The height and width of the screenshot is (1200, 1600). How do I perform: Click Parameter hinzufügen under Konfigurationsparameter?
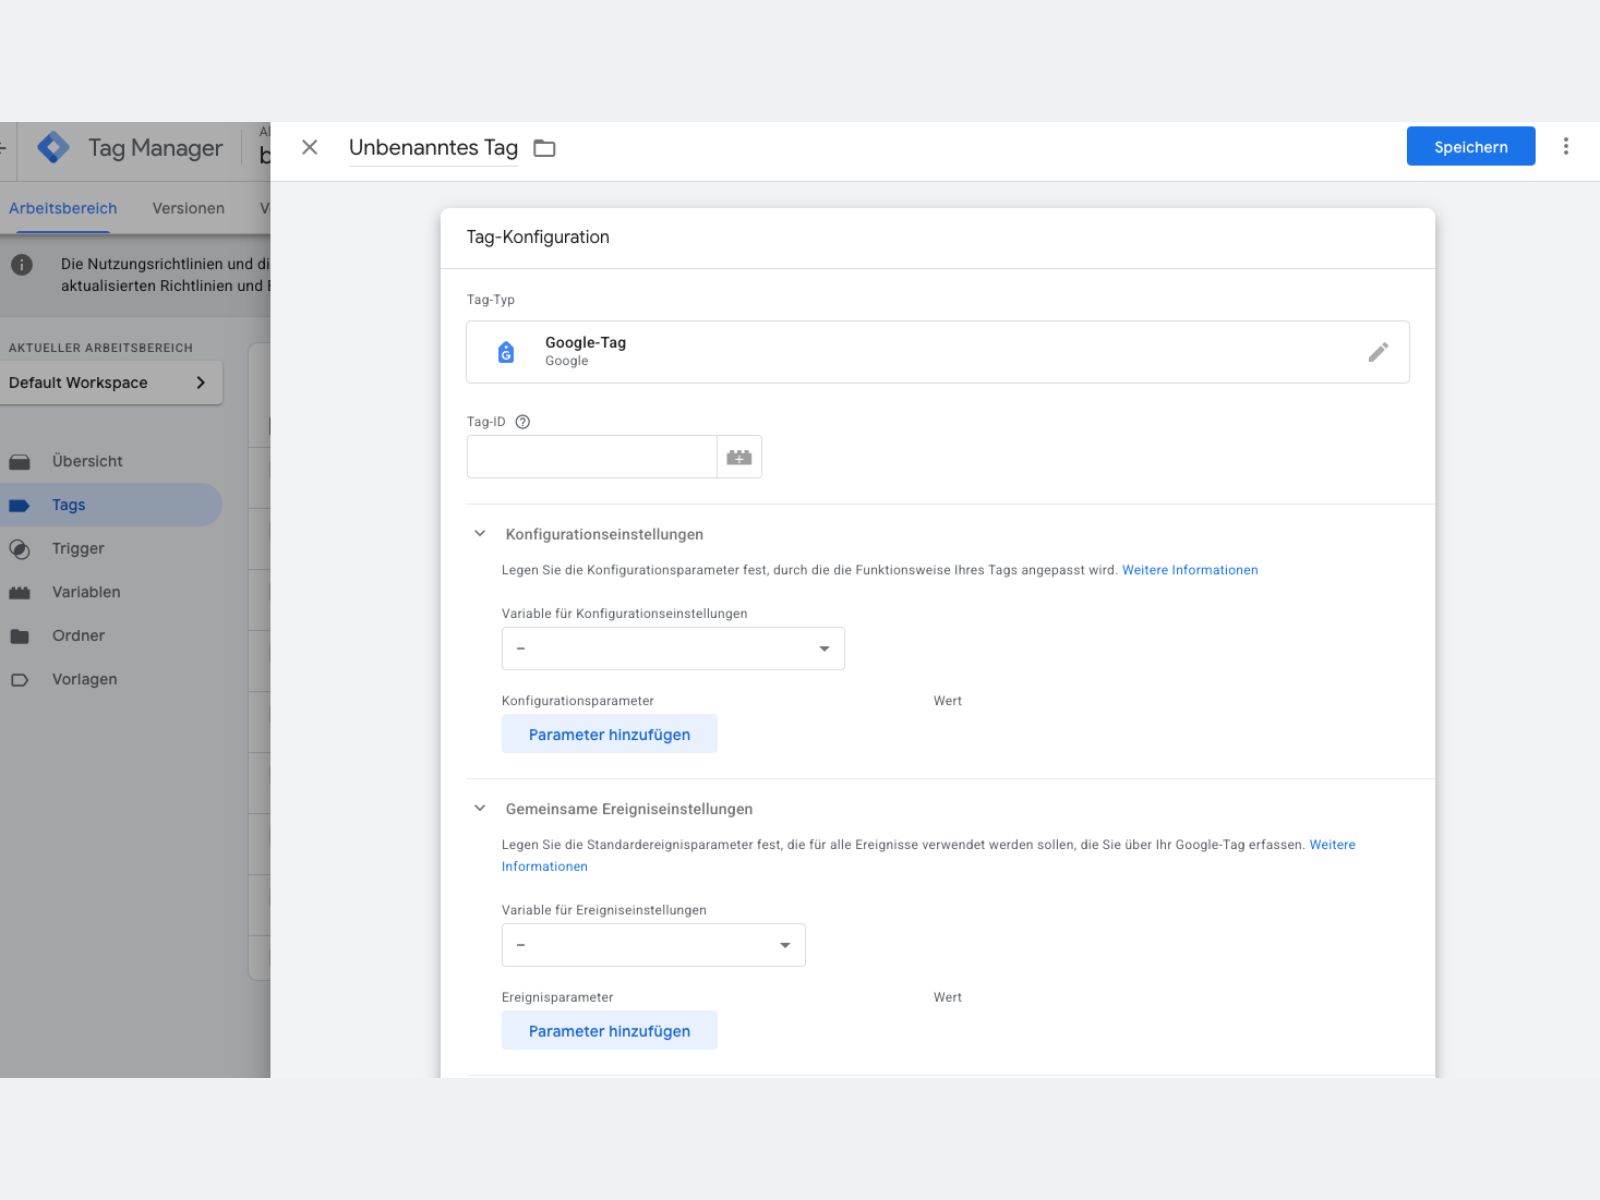point(609,734)
